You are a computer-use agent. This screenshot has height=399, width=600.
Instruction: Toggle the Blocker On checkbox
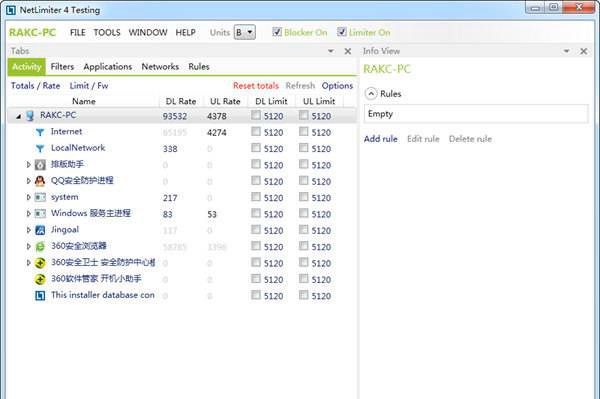(277, 32)
